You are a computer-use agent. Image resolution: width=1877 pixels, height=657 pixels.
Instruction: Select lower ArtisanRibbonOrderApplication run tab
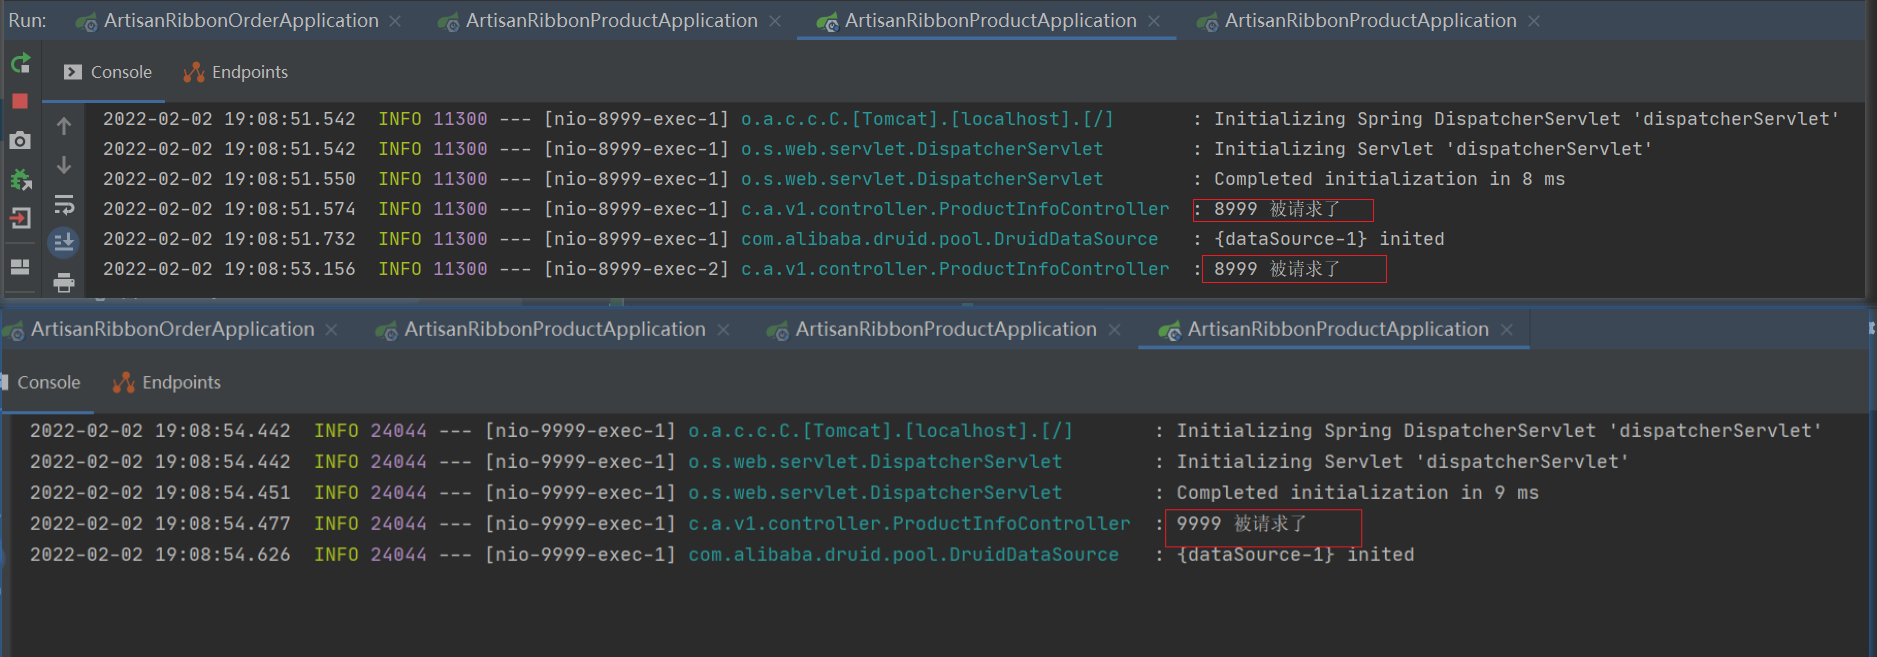click(172, 329)
